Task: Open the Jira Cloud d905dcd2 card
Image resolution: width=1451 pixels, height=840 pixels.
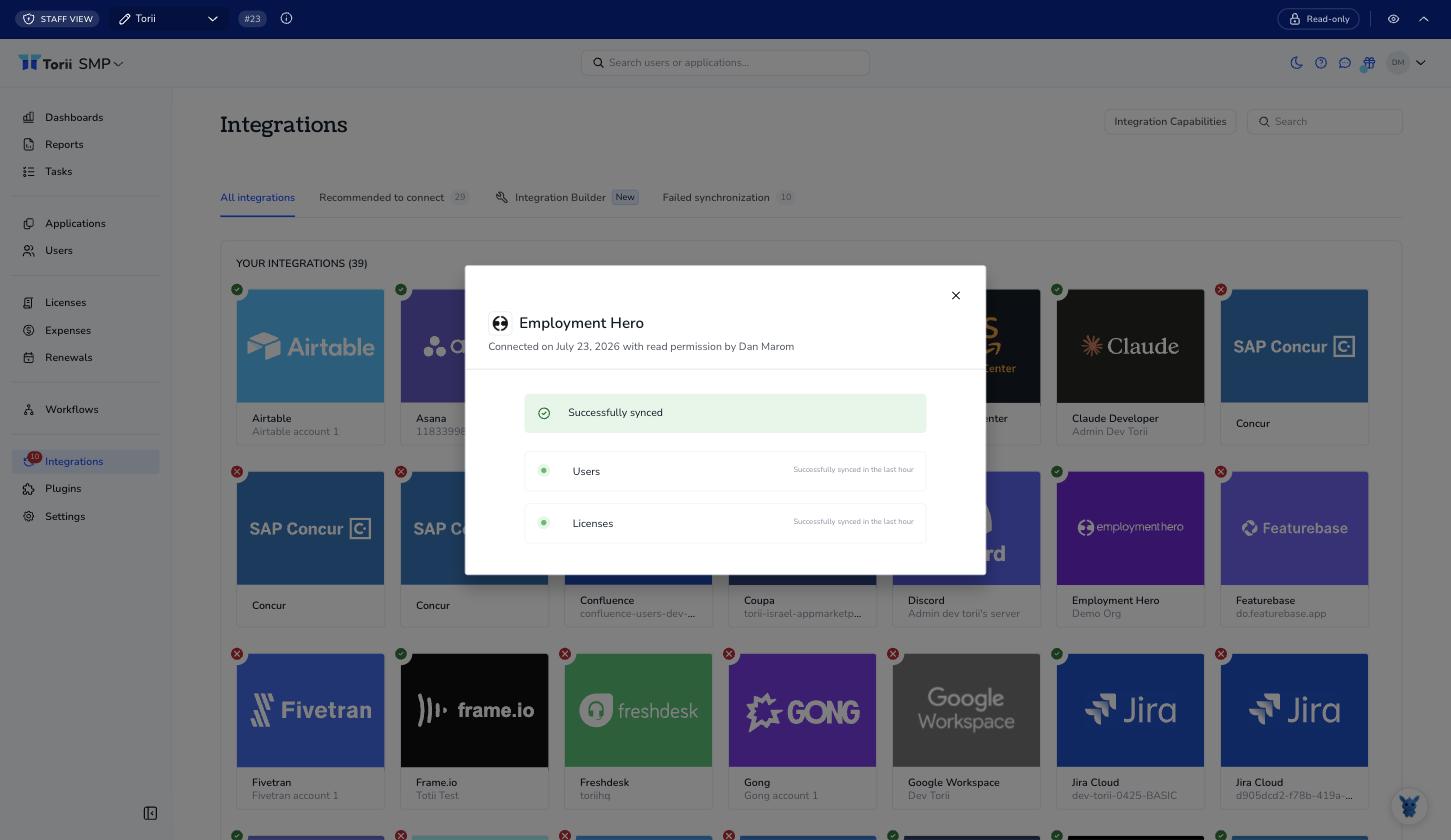Action: [1294, 731]
